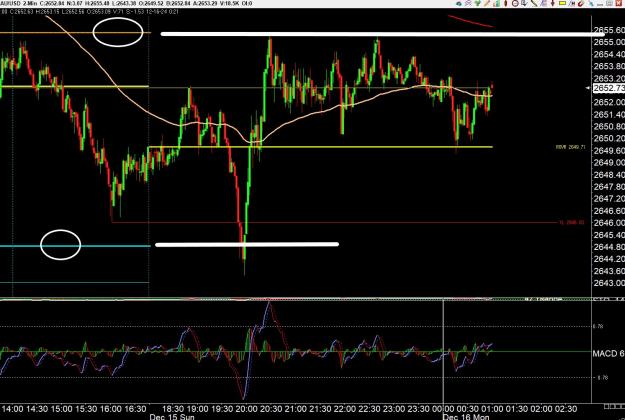Click the 14:00 time axis label

coord(12,409)
